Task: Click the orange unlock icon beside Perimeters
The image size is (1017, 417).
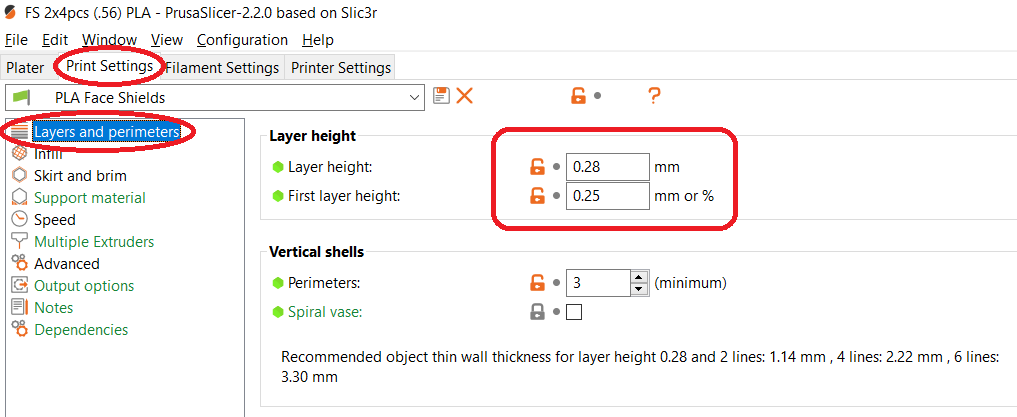Action: [537, 283]
